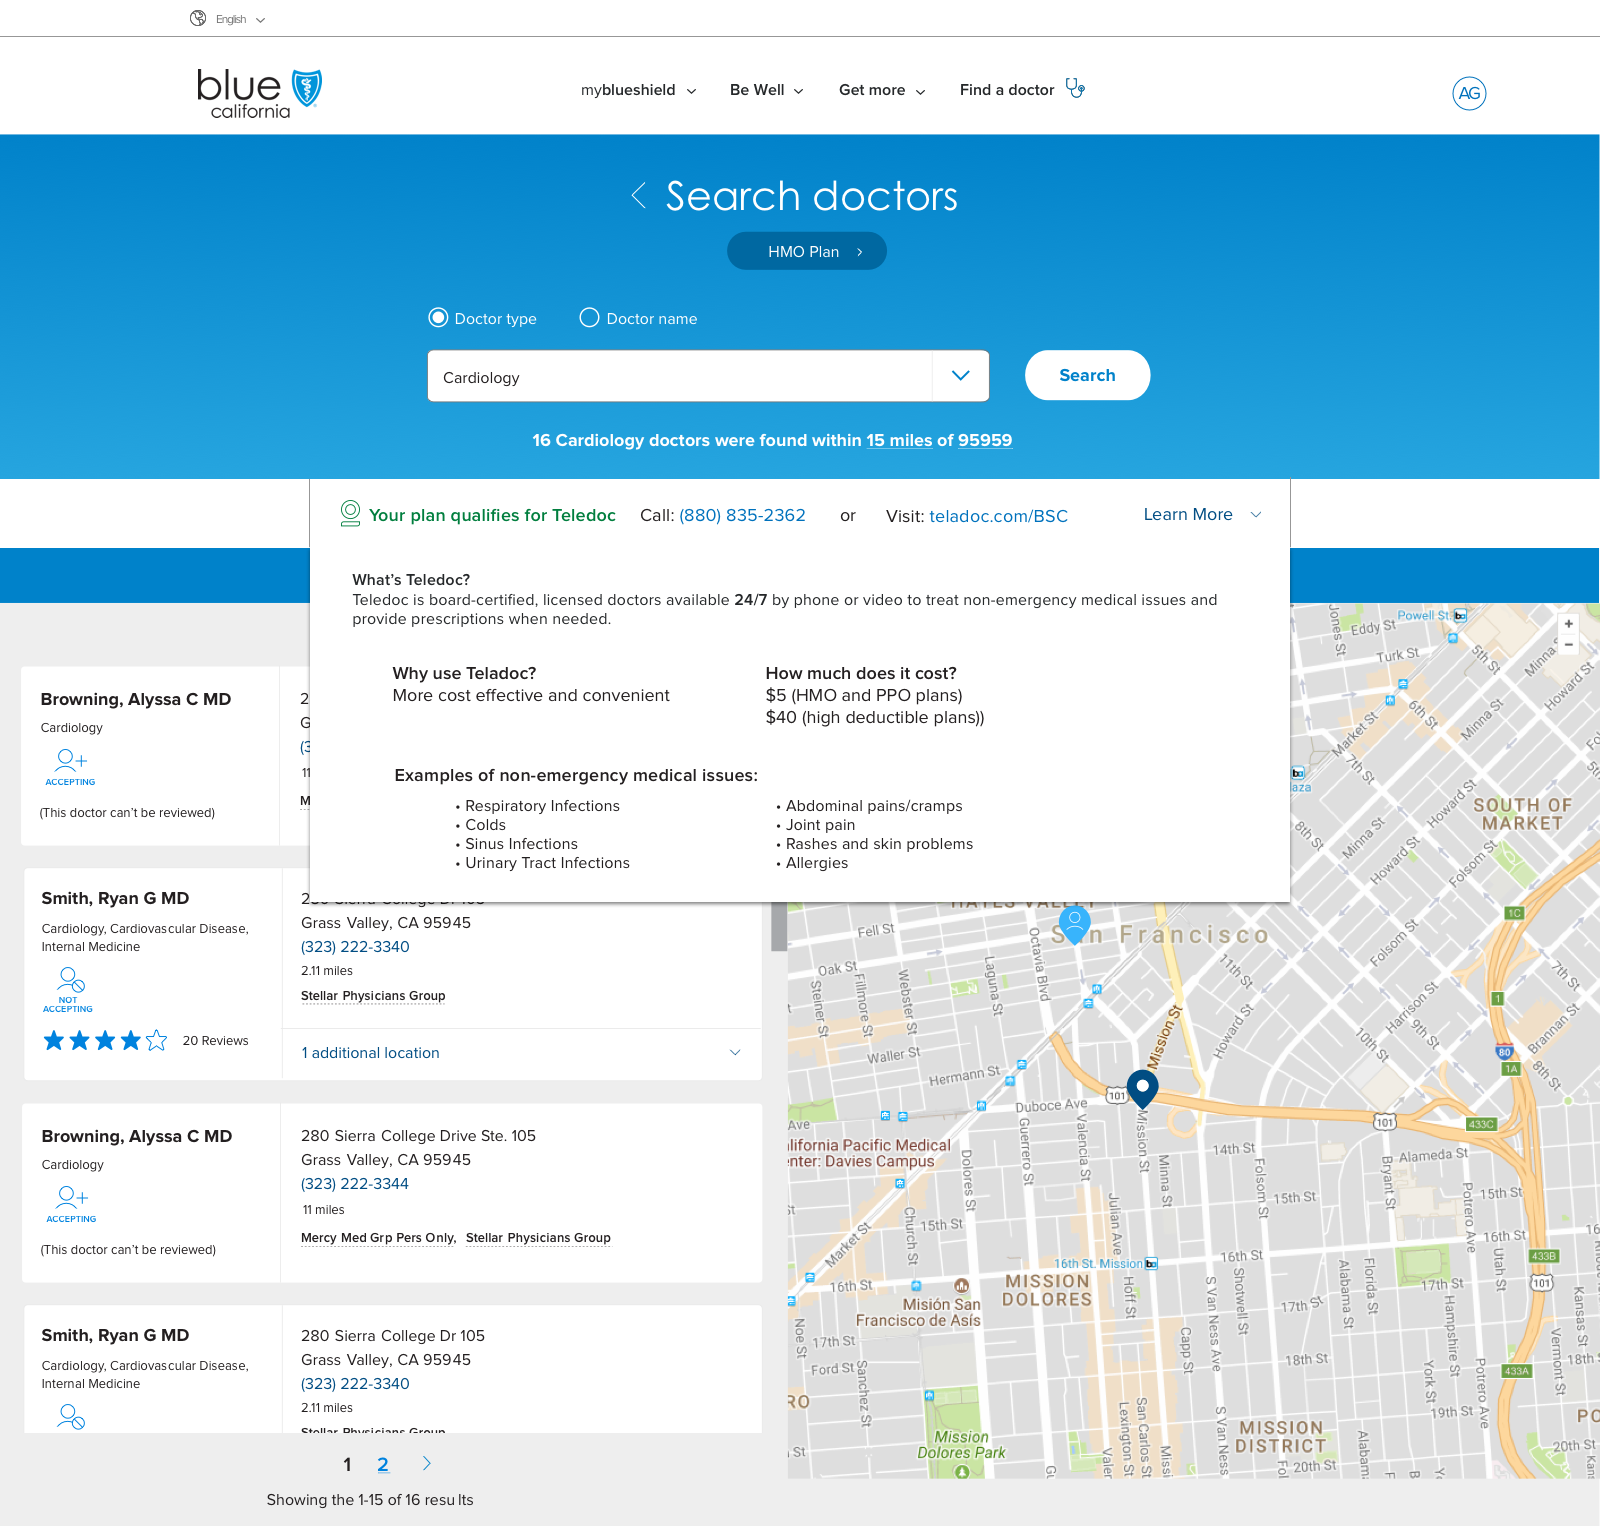Open the Mercy Med Grp Pers Only link
The width and height of the screenshot is (1600, 1526).
[x=378, y=1238]
